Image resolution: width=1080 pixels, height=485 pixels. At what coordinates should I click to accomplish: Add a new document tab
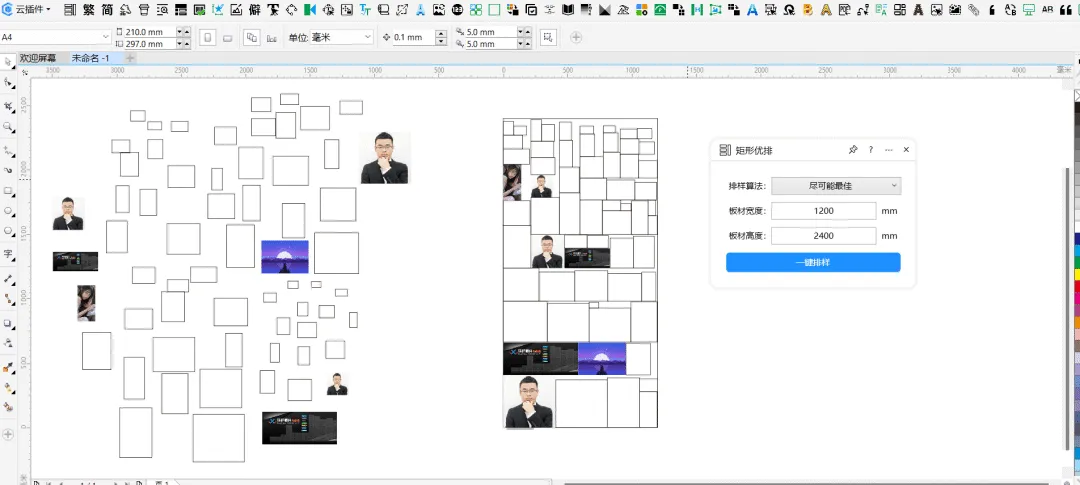[x=129, y=59]
